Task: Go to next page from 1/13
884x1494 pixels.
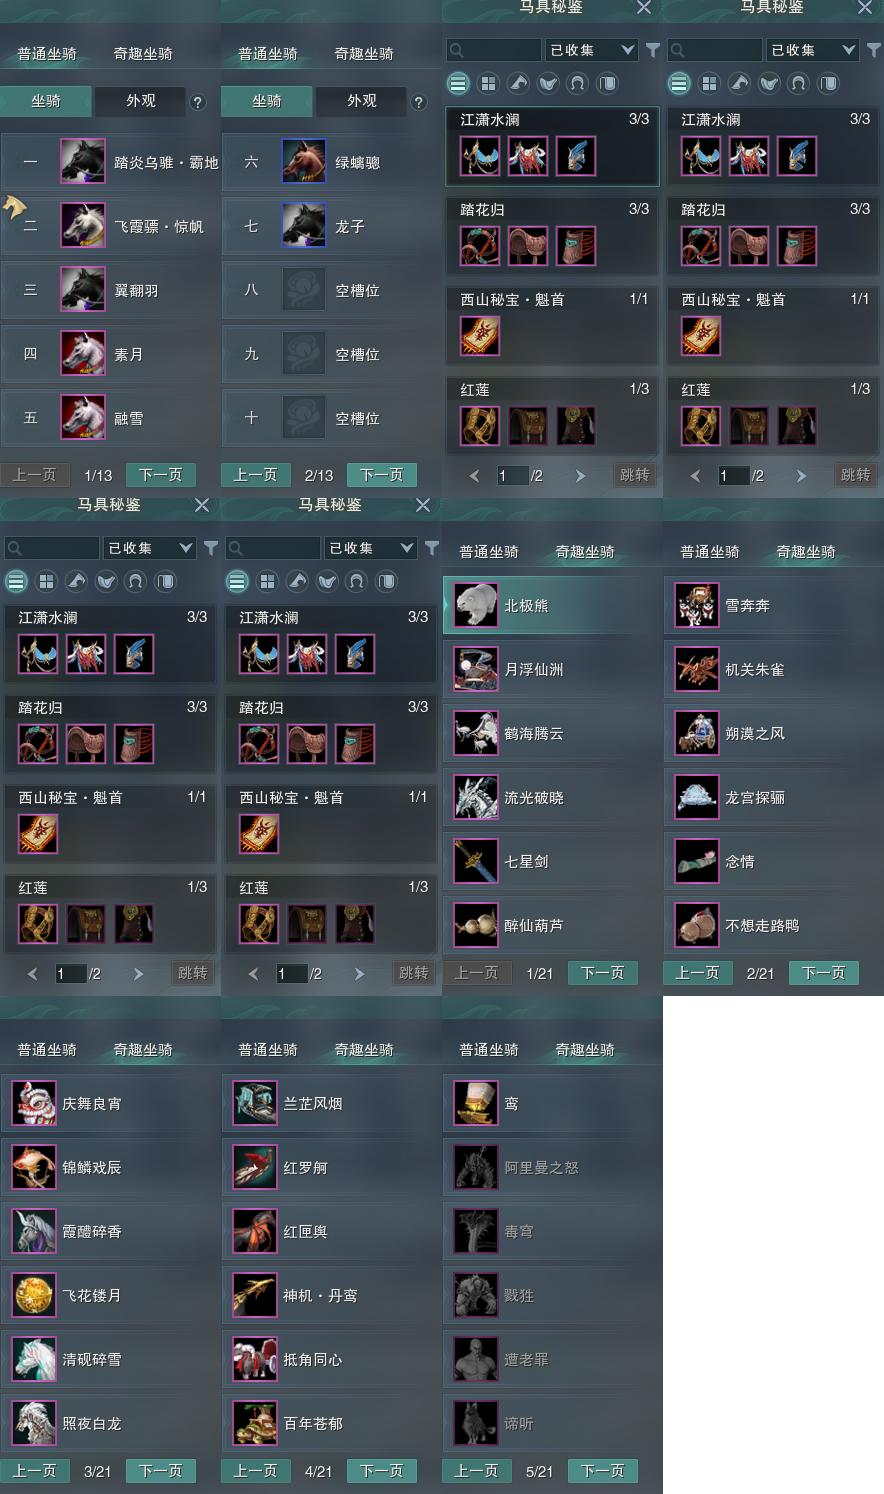Action: click(161, 475)
